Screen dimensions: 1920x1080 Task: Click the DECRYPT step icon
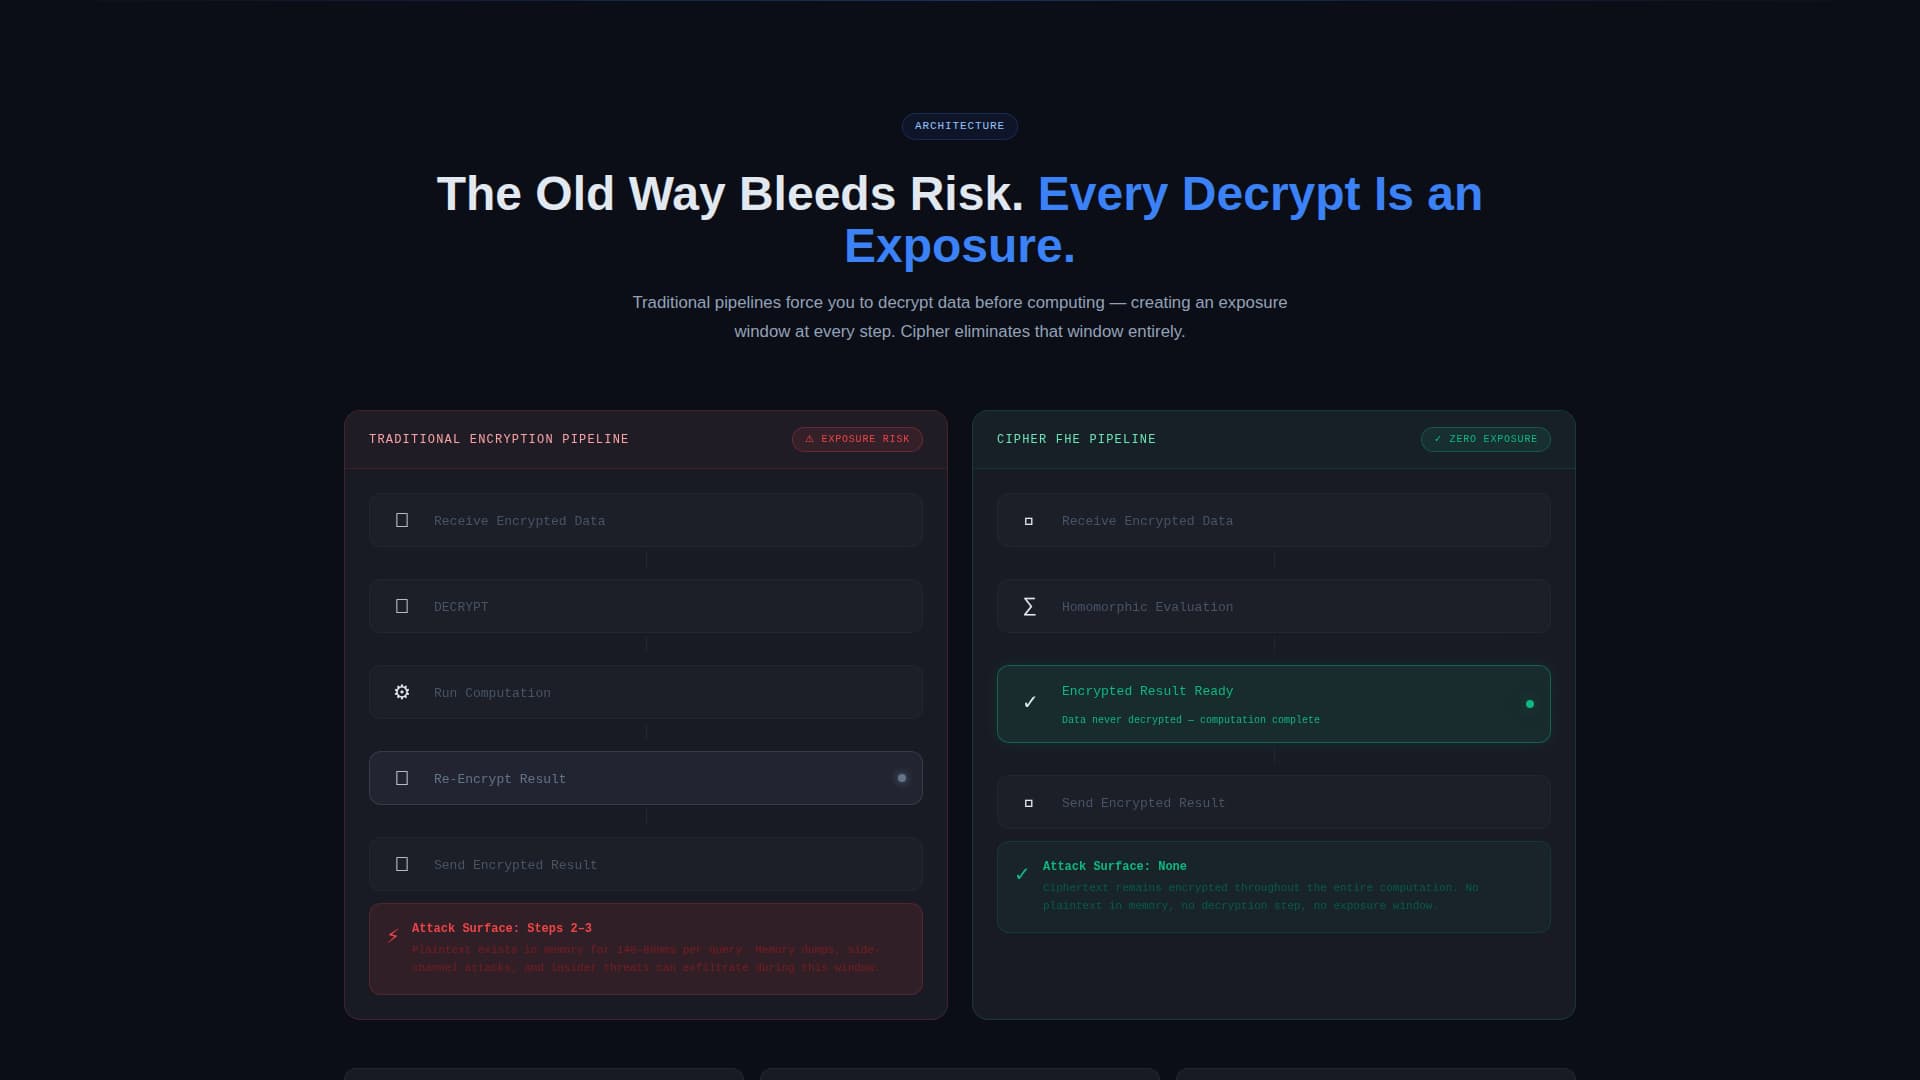tap(402, 606)
